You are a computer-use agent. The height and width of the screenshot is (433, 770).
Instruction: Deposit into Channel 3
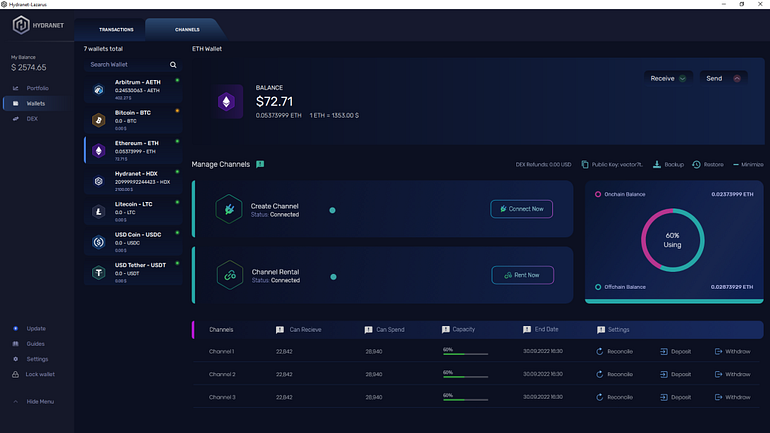pos(675,397)
